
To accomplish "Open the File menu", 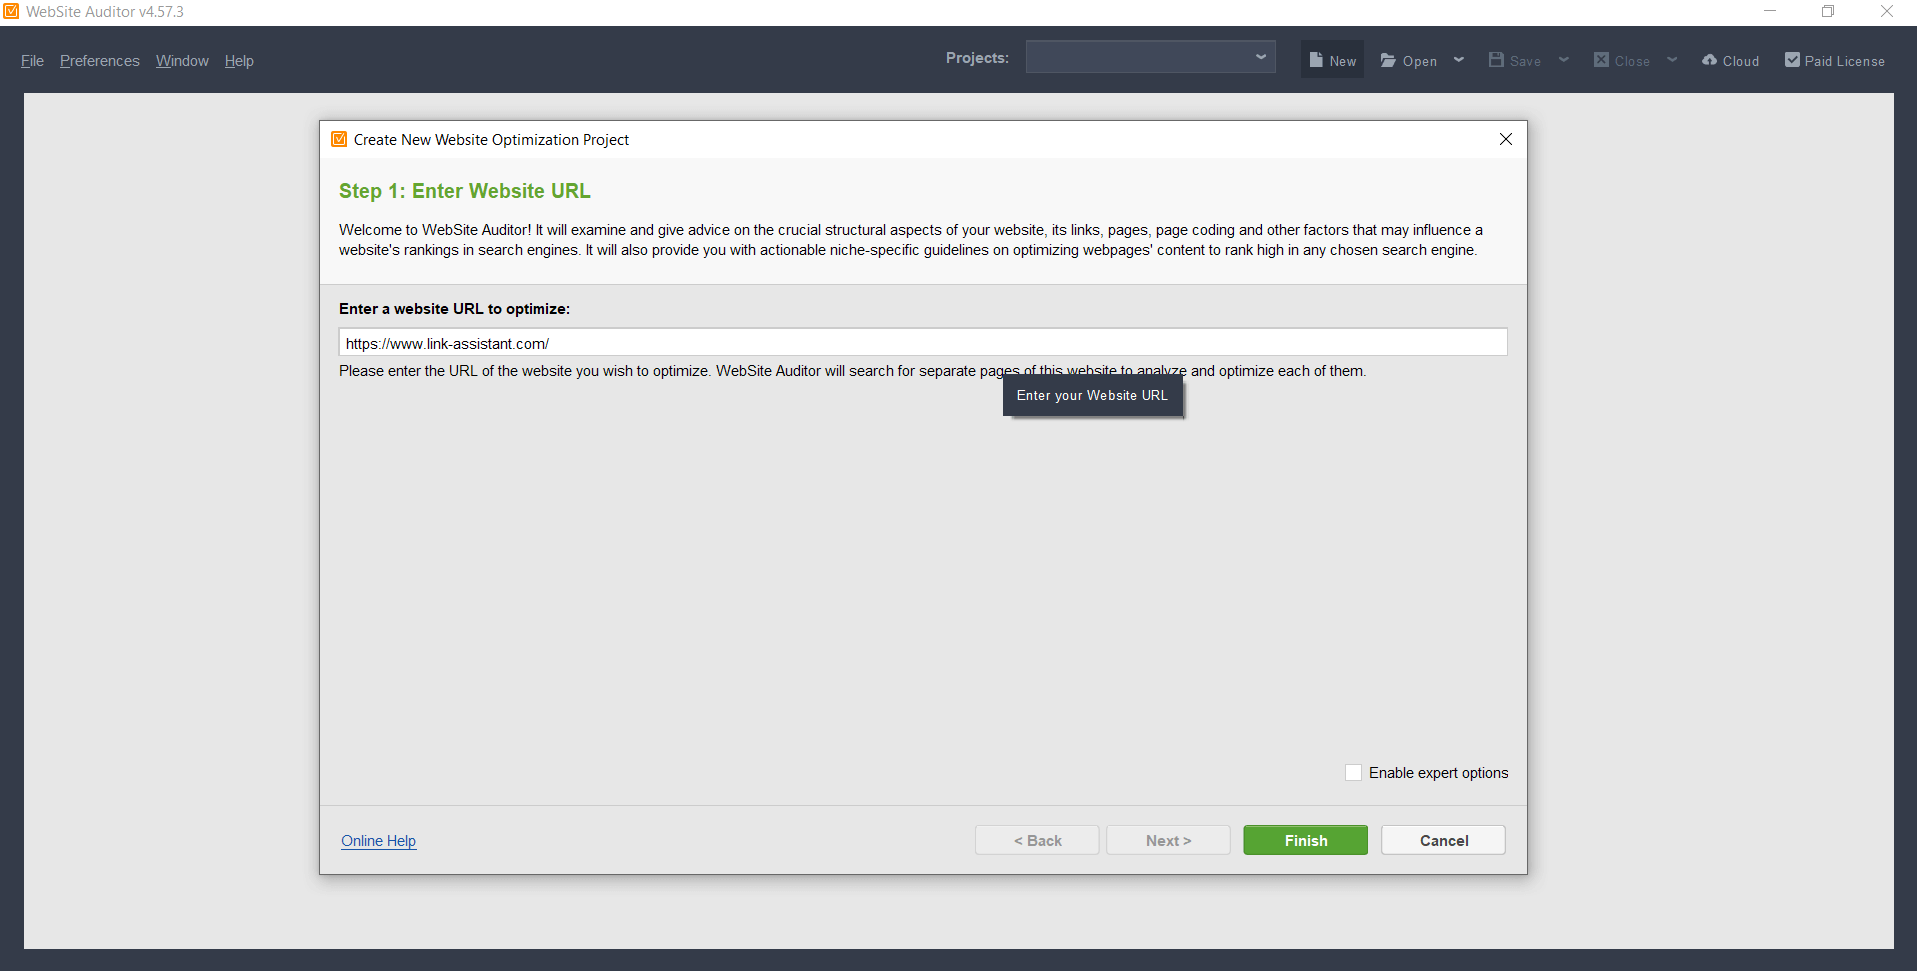I will (x=32, y=61).
